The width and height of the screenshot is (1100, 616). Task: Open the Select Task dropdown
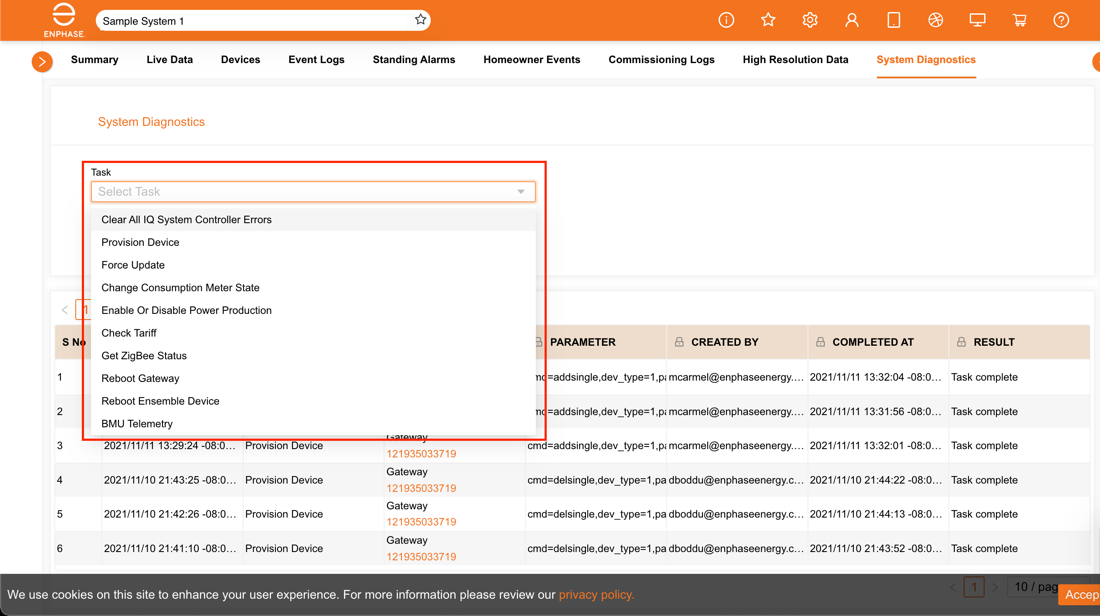coord(313,191)
